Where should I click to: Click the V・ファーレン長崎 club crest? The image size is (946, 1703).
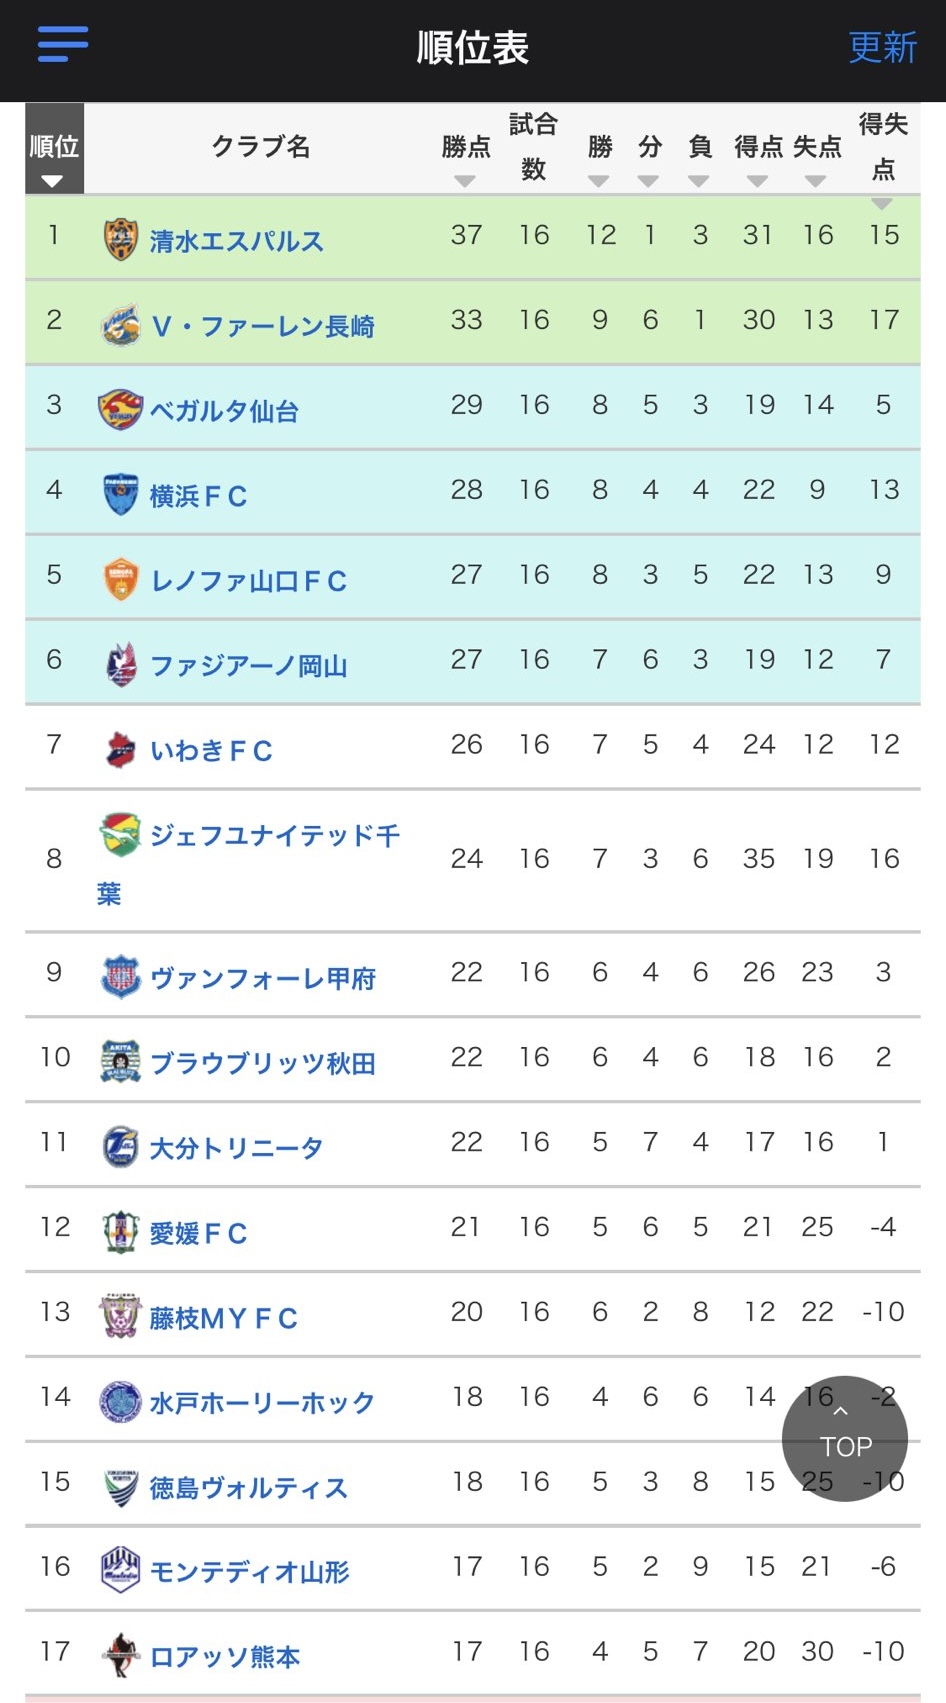tap(121, 325)
